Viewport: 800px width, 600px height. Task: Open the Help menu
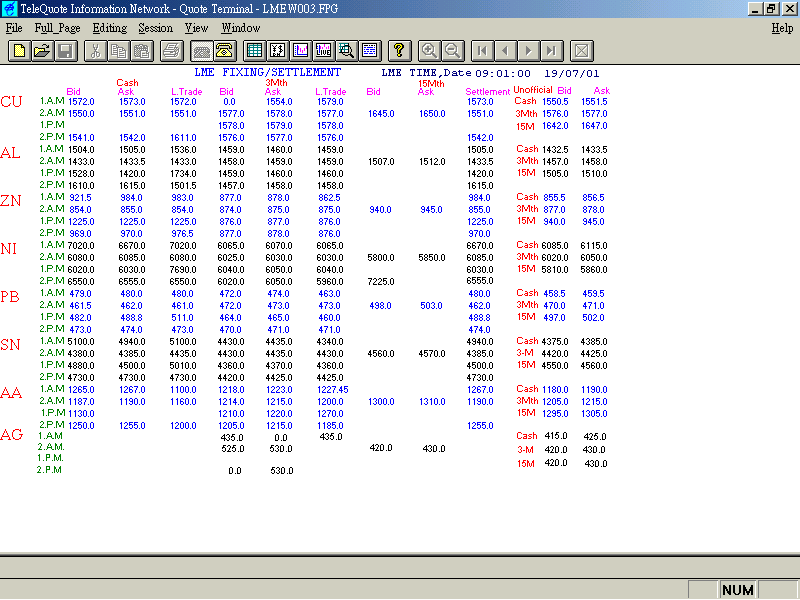tap(782, 28)
